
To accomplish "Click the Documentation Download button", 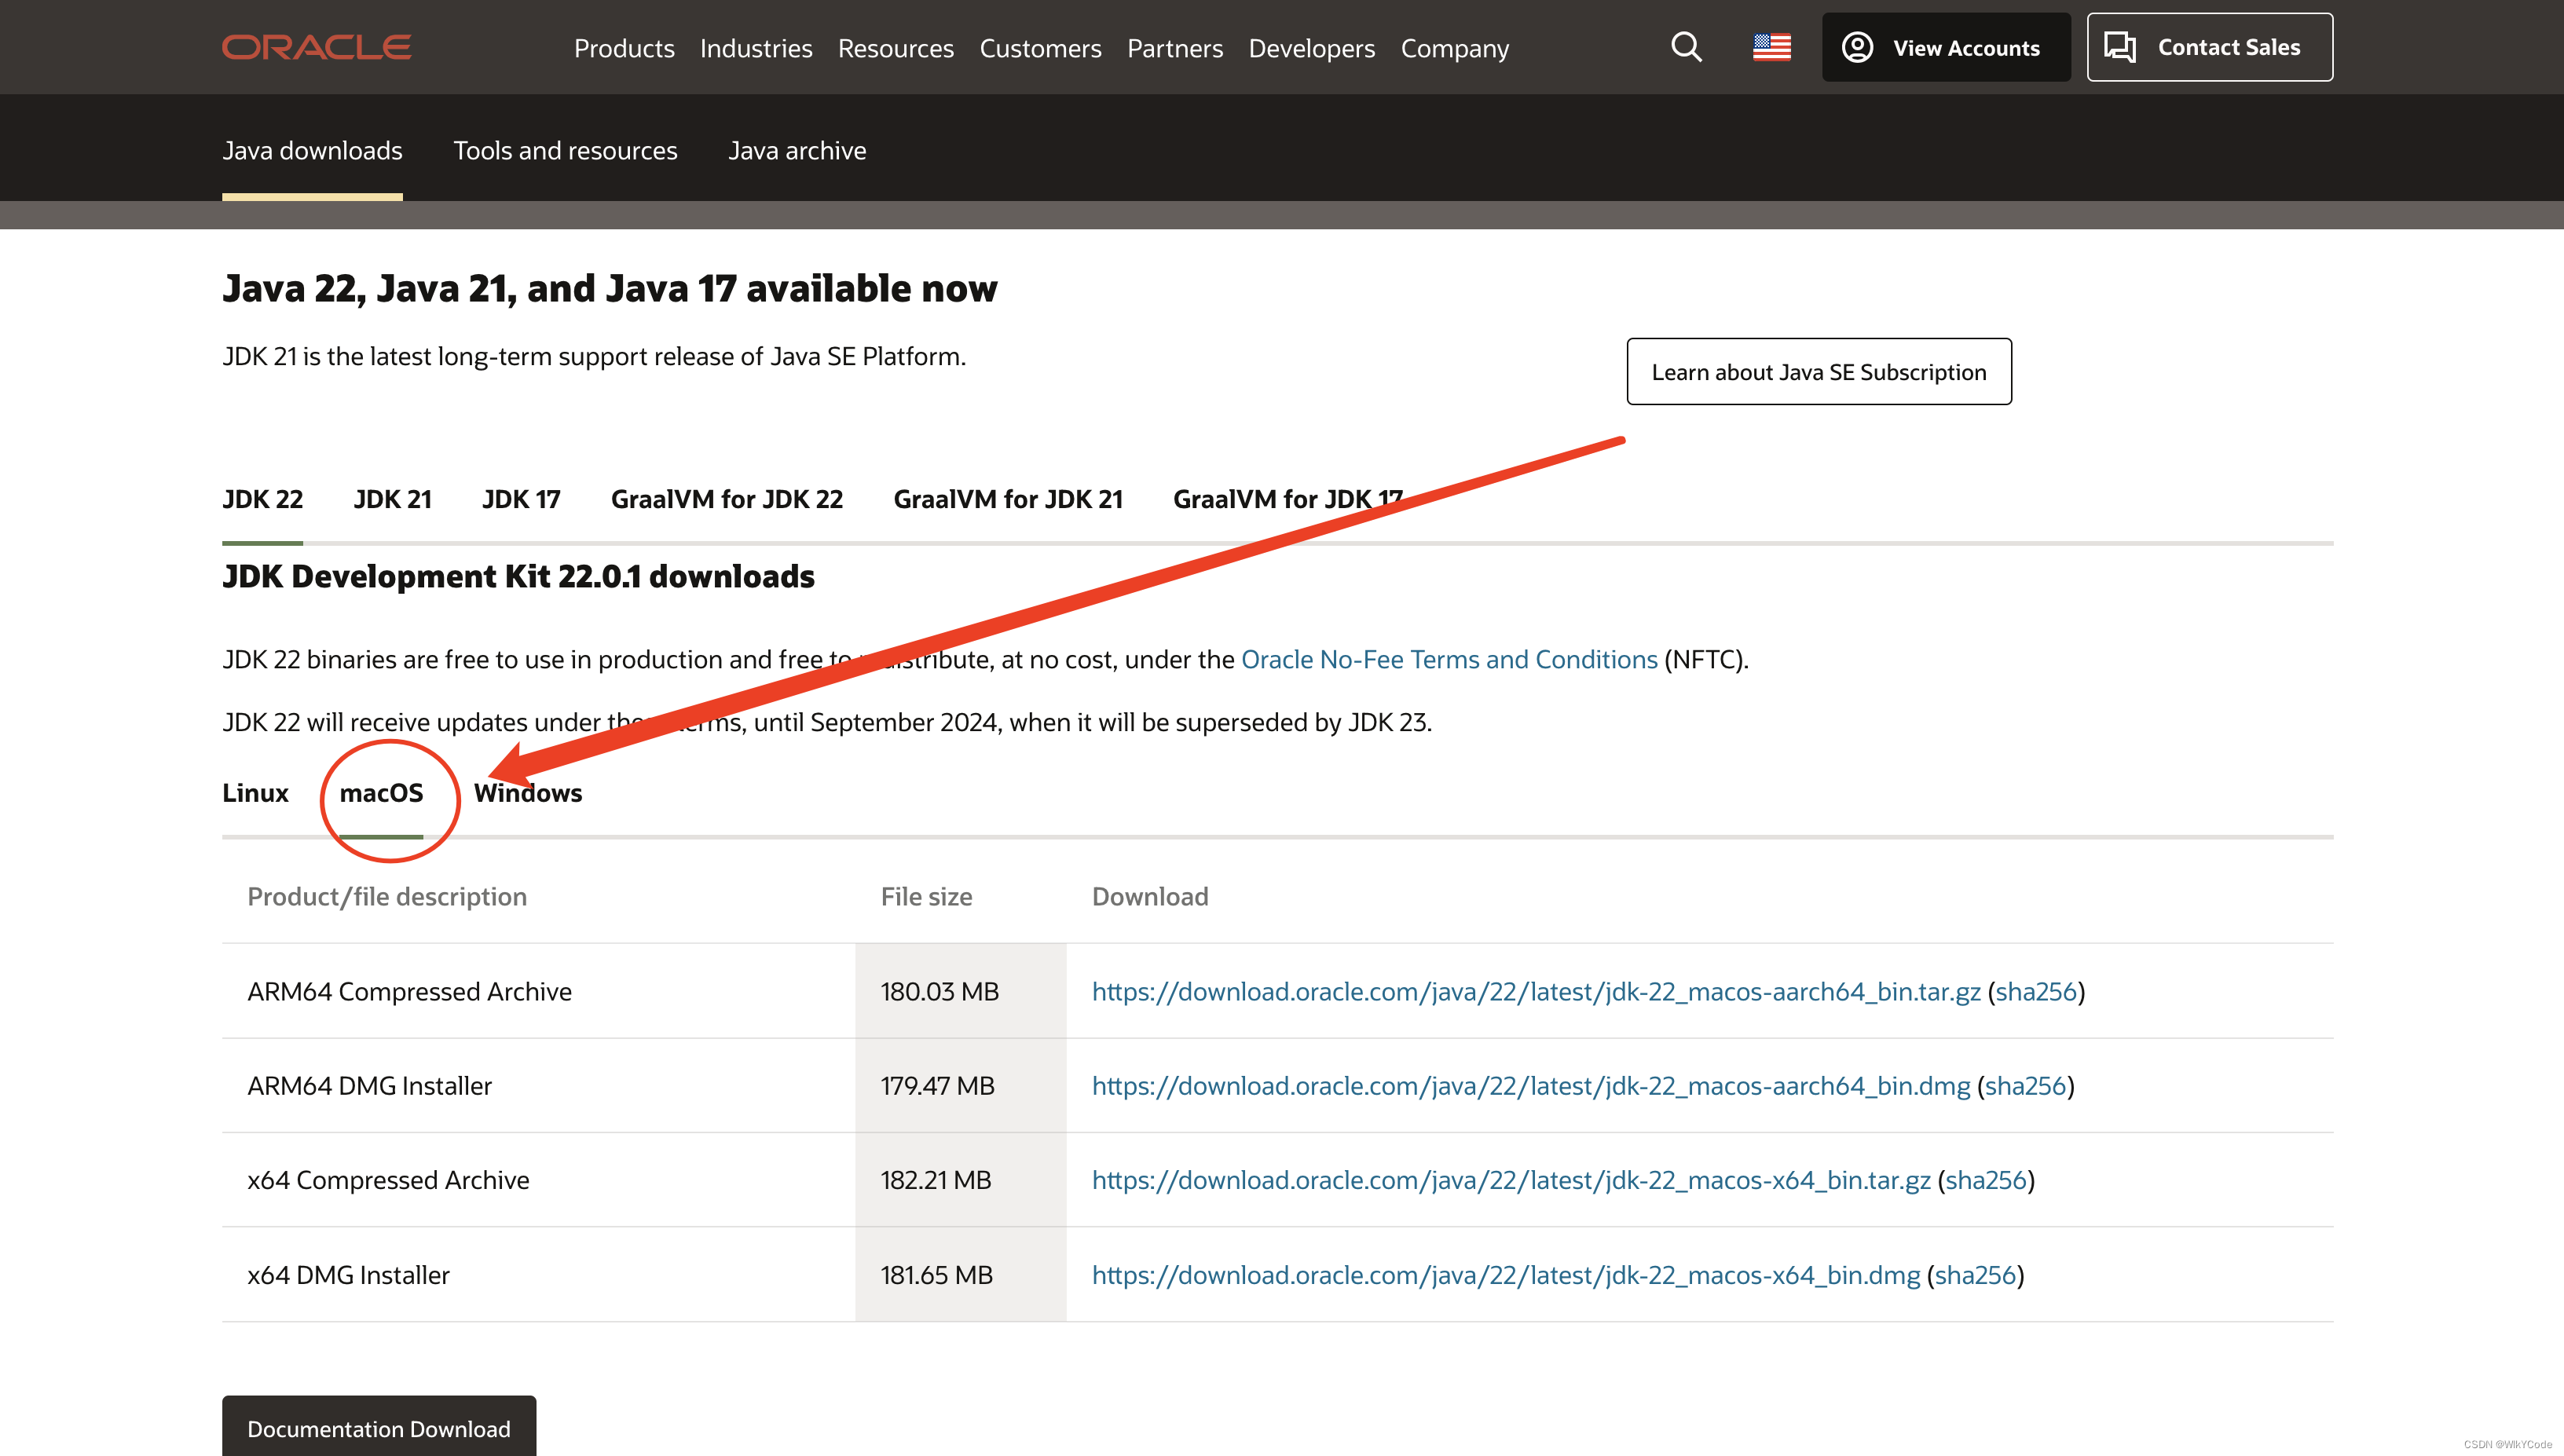I will pos(379,1426).
